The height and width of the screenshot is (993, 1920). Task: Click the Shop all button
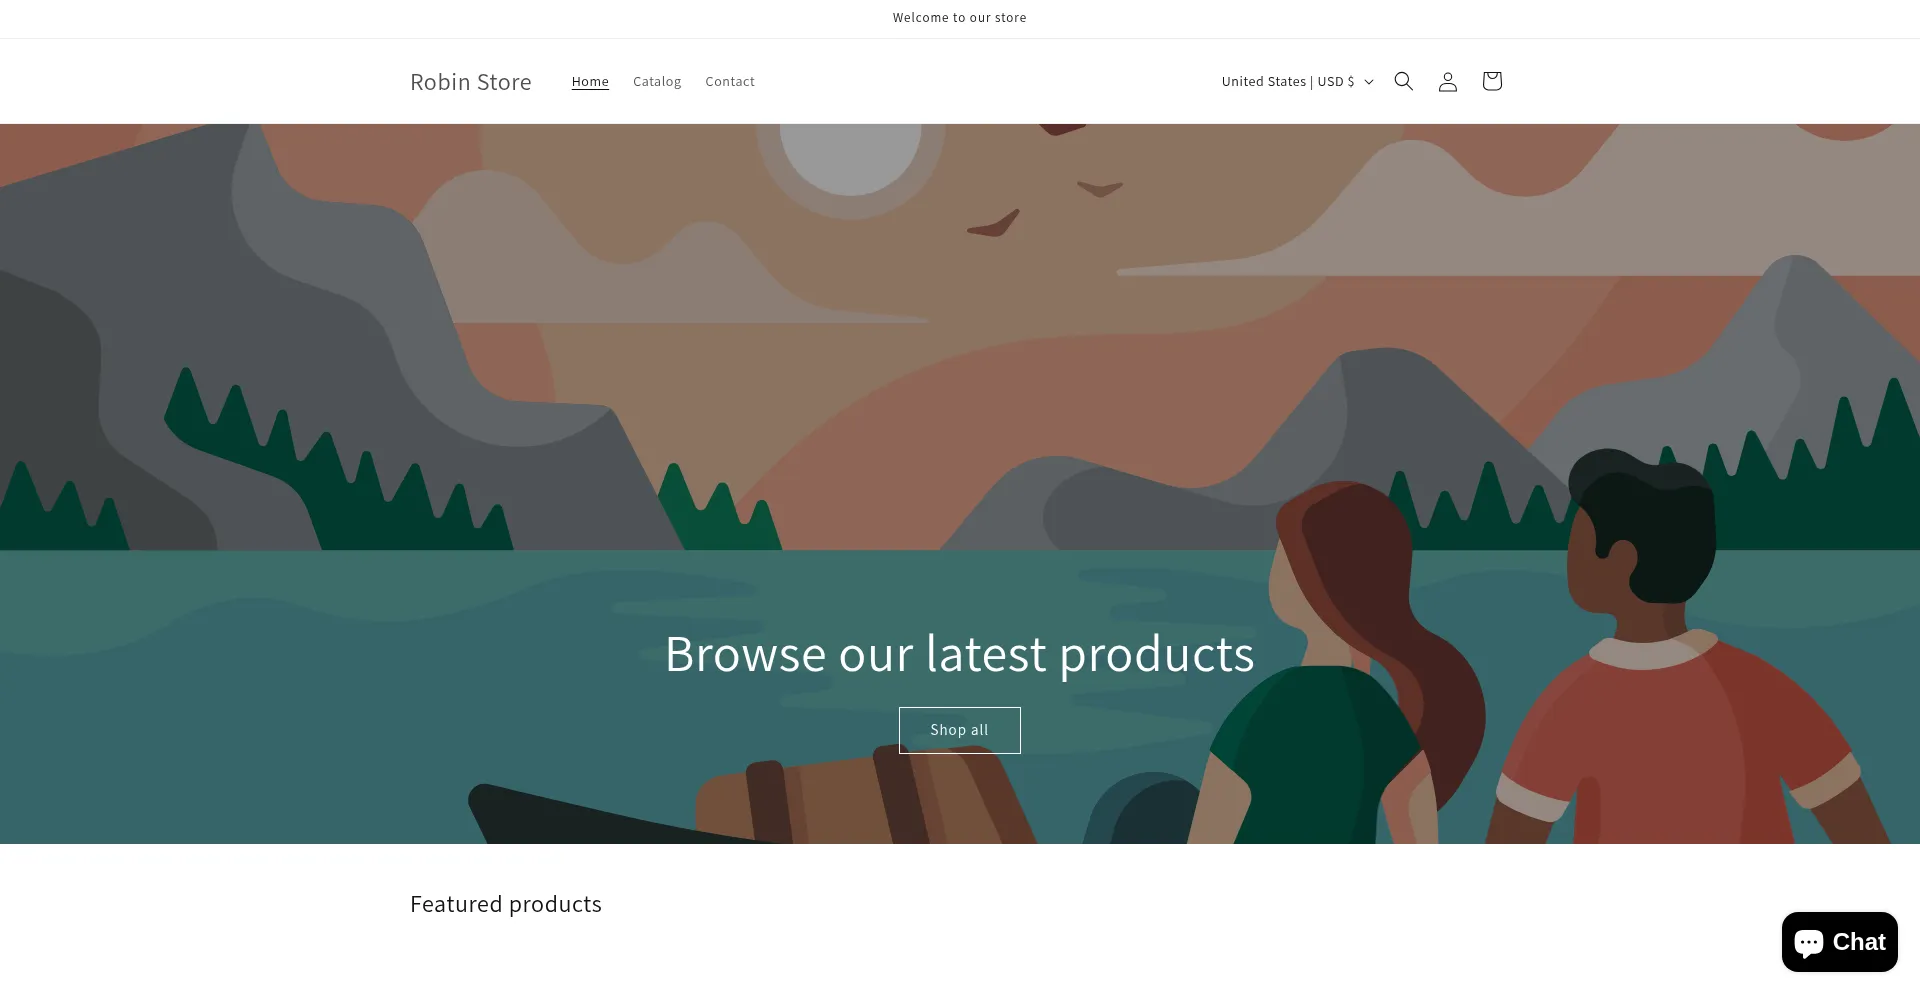(x=960, y=730)
